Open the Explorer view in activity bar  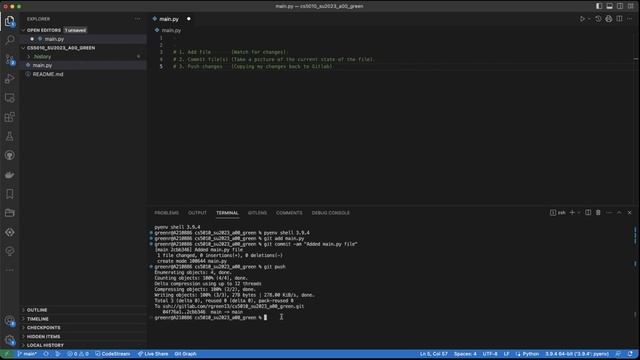coord(9,21)
